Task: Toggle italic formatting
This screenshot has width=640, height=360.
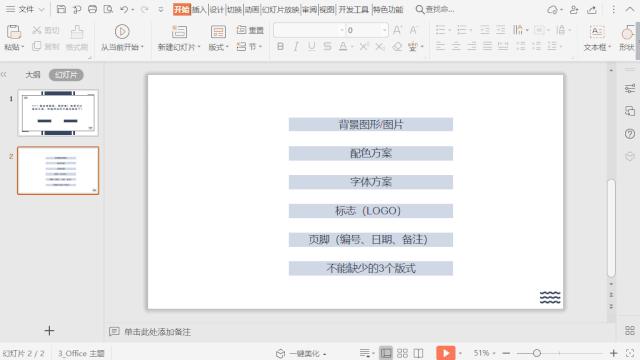Action: pyautogui.click(x=296, y=47)
